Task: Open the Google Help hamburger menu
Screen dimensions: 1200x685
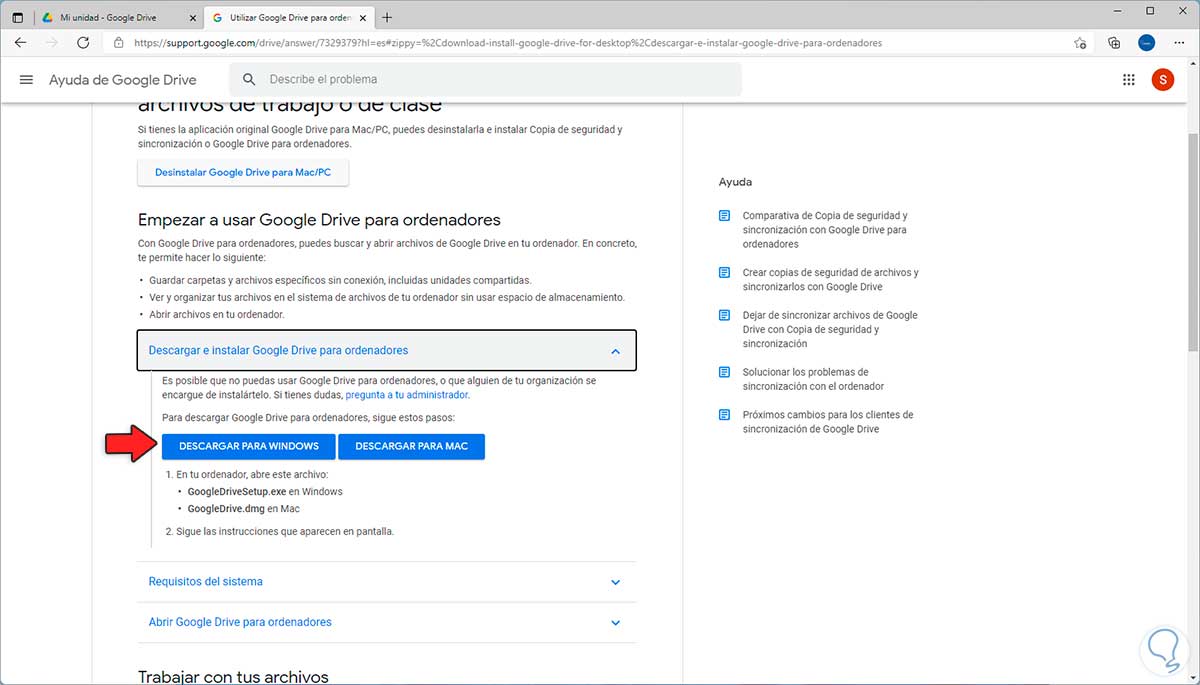Action: click(x=27, y=80)
